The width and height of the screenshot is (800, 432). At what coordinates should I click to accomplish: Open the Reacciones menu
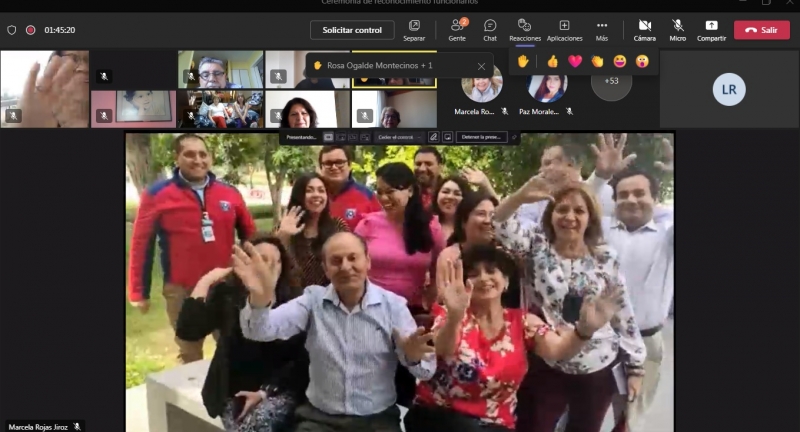coord(524,29)
